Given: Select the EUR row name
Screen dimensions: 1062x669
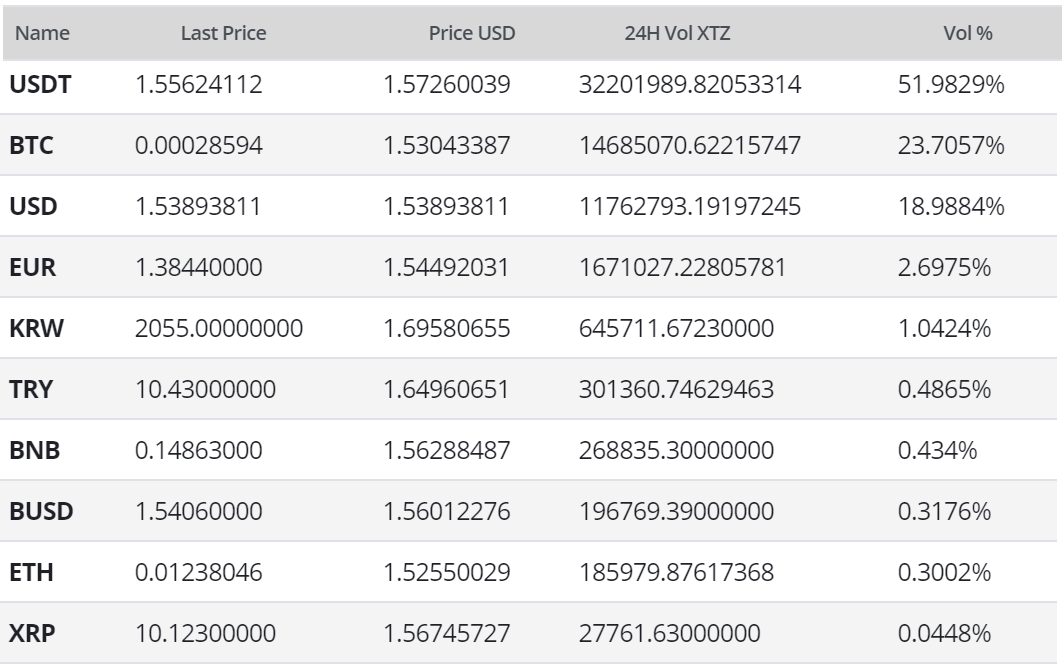Looking at the screenshot, I should click(33, 267).
